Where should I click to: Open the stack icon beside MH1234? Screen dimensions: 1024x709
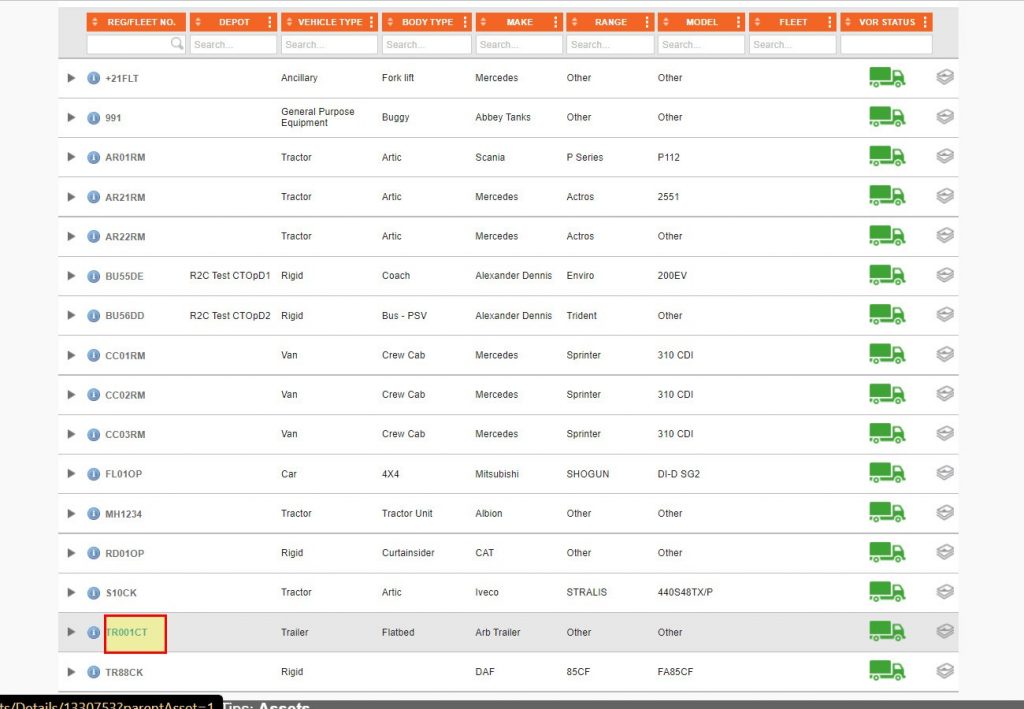point(944,512)
